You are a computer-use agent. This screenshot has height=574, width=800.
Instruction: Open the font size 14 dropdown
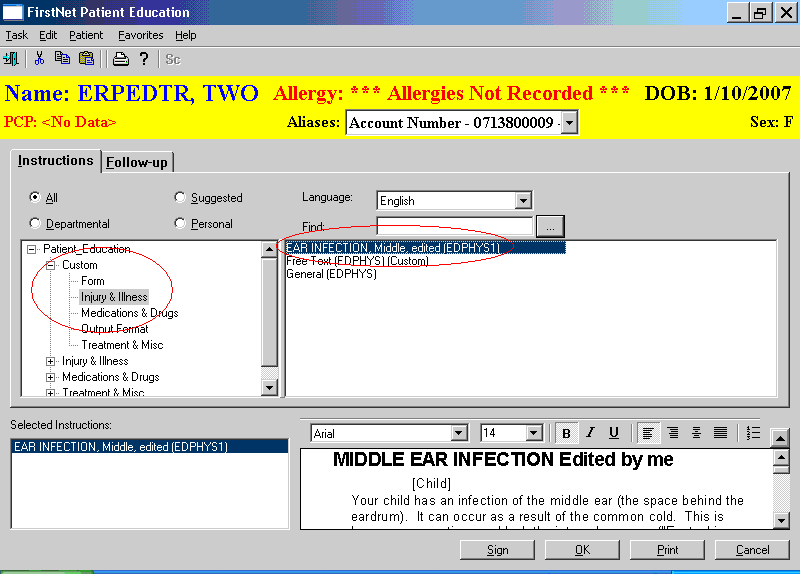(x=534, y=434)
